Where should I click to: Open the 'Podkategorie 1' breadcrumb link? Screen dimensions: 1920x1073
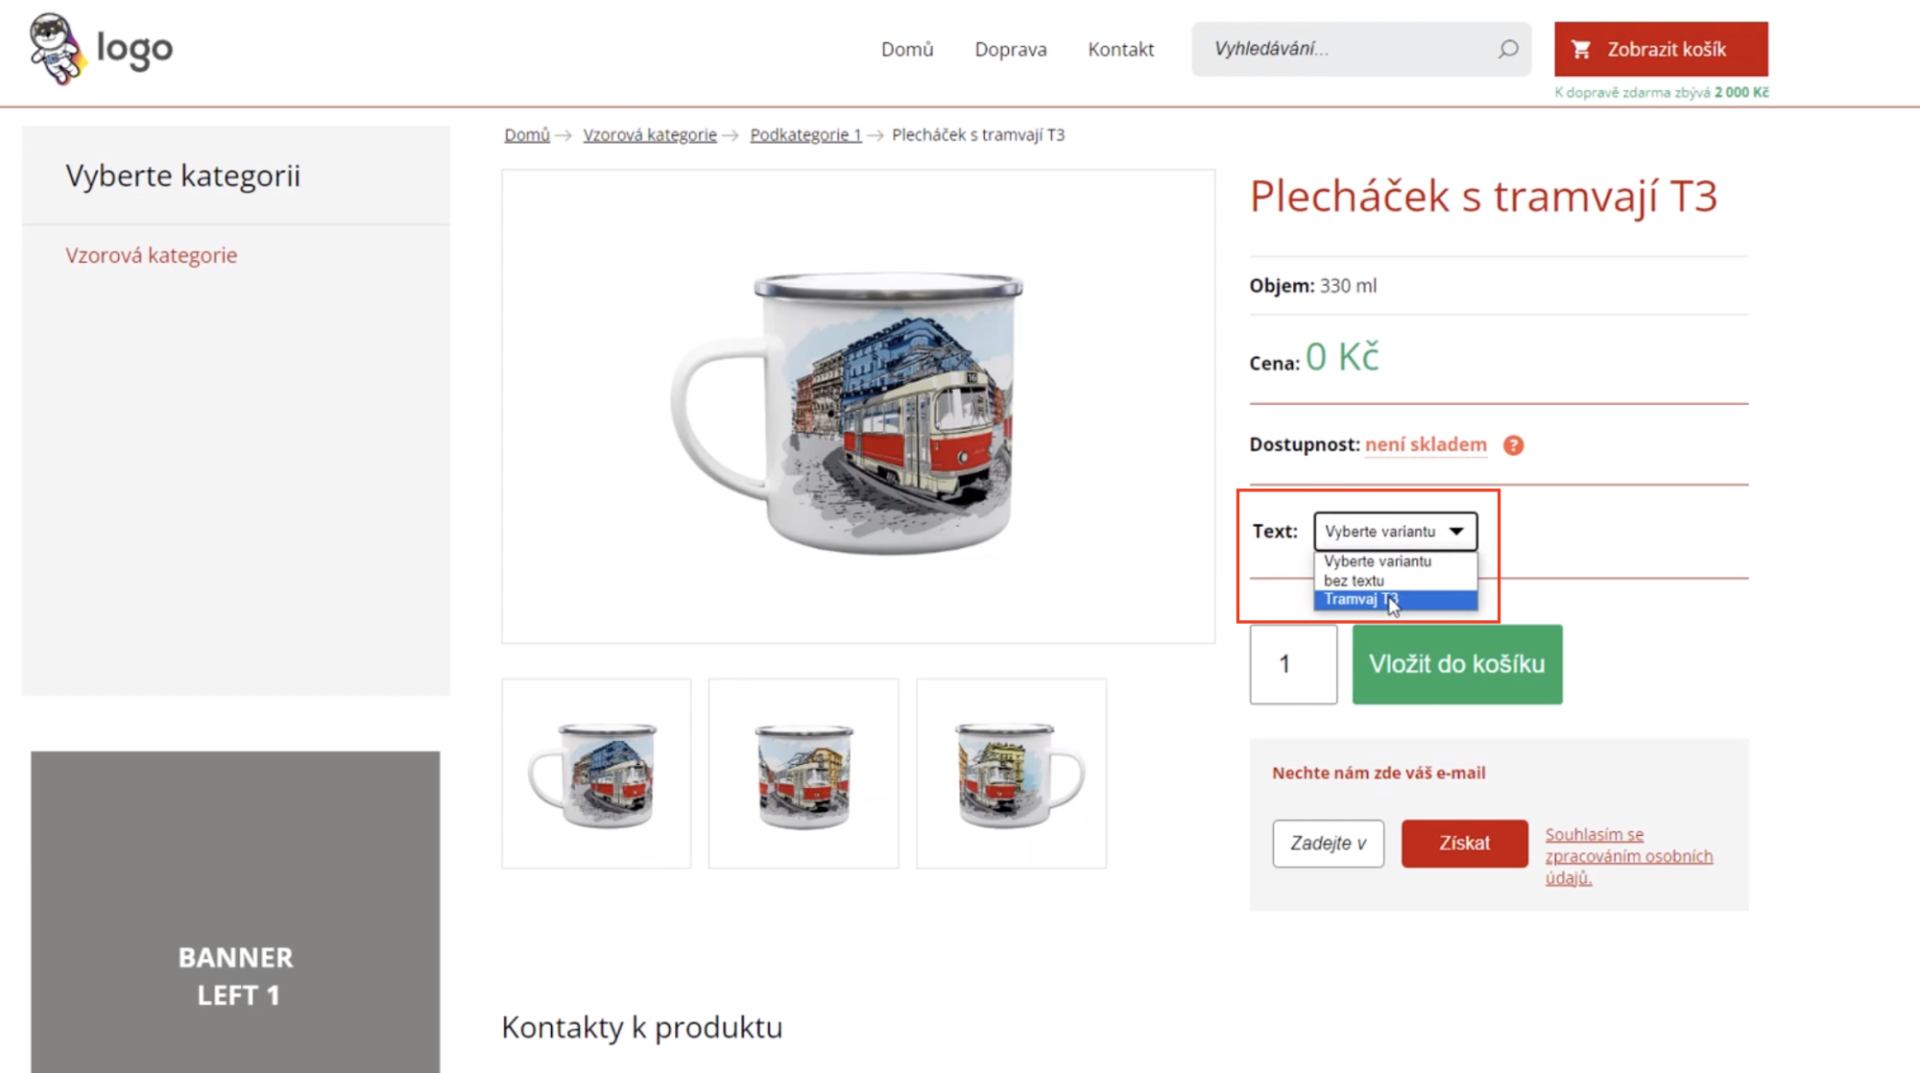coord(805,134)
